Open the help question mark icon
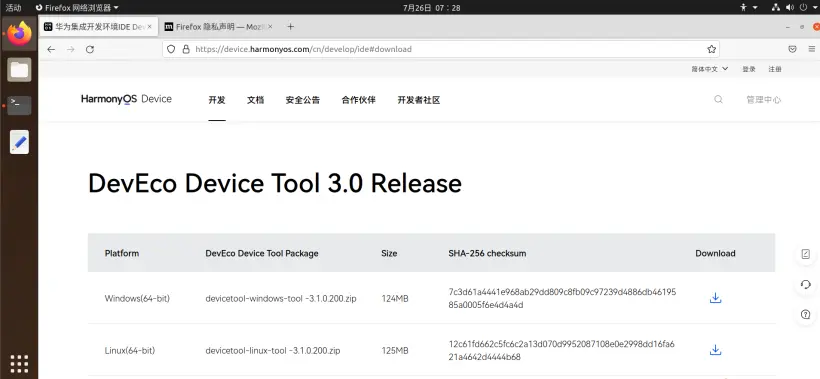This screenshot has width=820, height=379. [x=805, y=315]
